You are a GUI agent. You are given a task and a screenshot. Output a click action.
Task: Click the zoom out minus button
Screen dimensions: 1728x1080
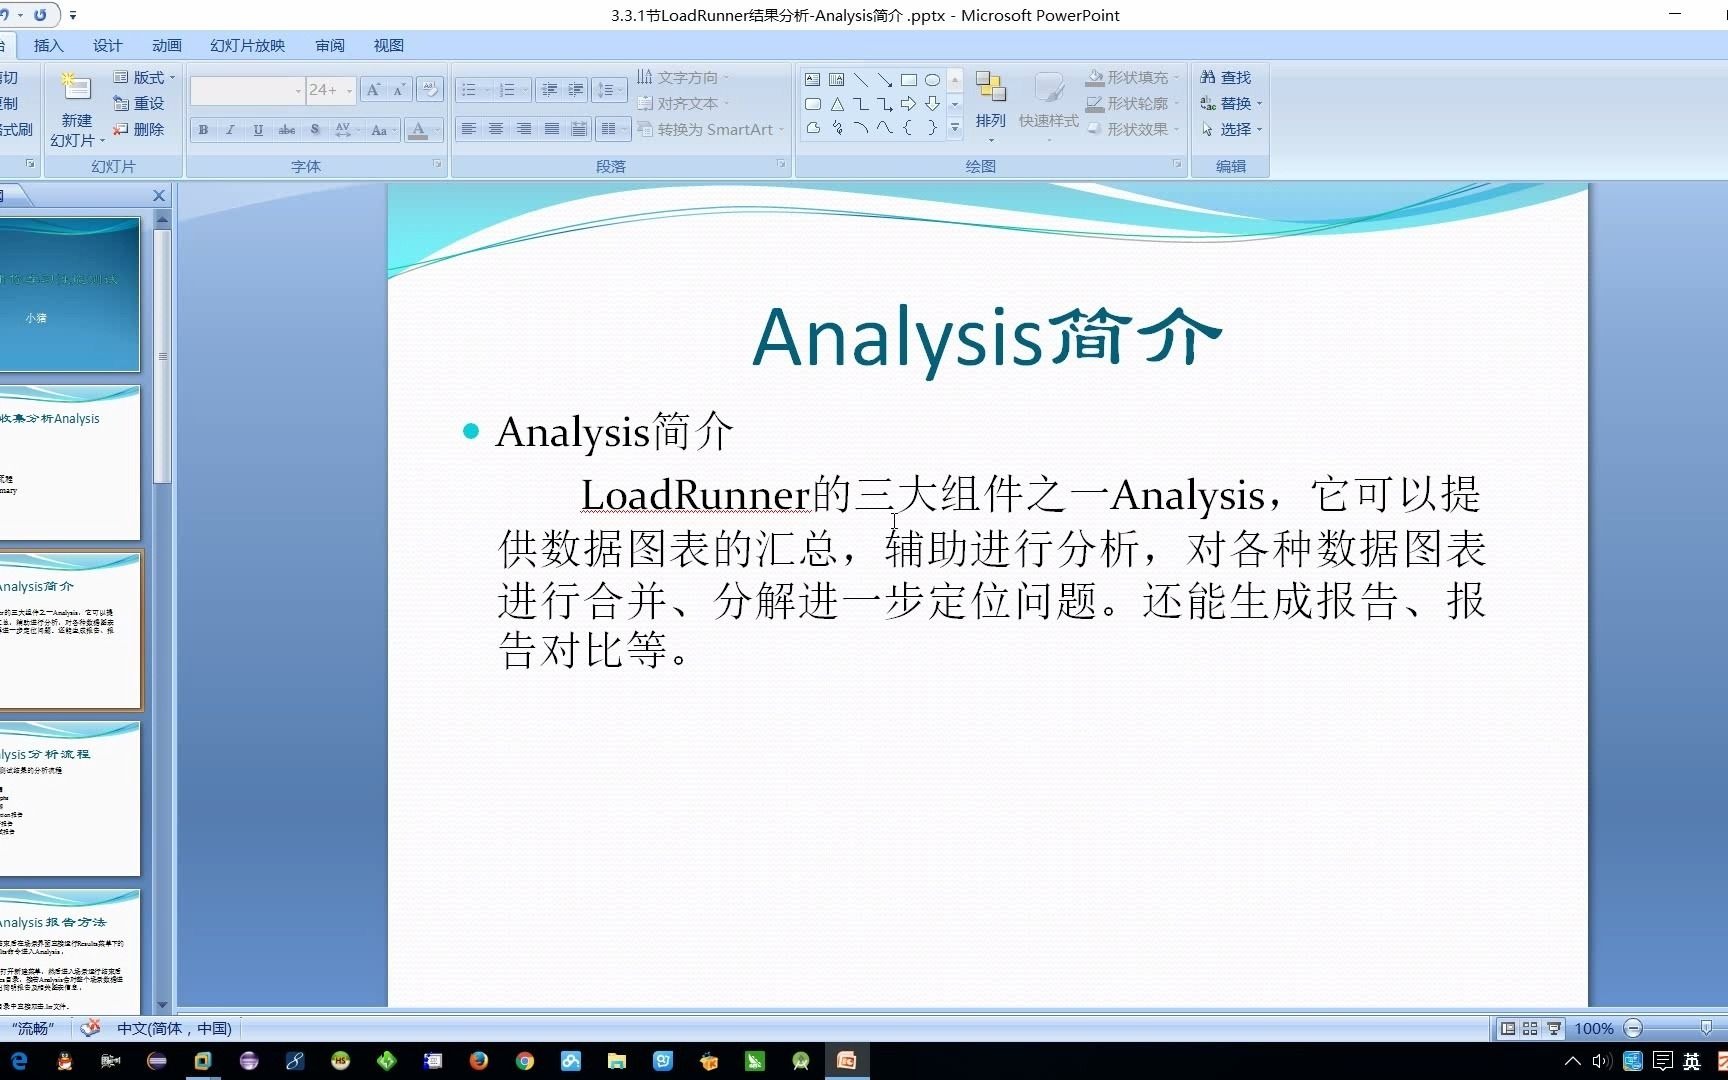pyautogui.click(x=1633, y=1028)
